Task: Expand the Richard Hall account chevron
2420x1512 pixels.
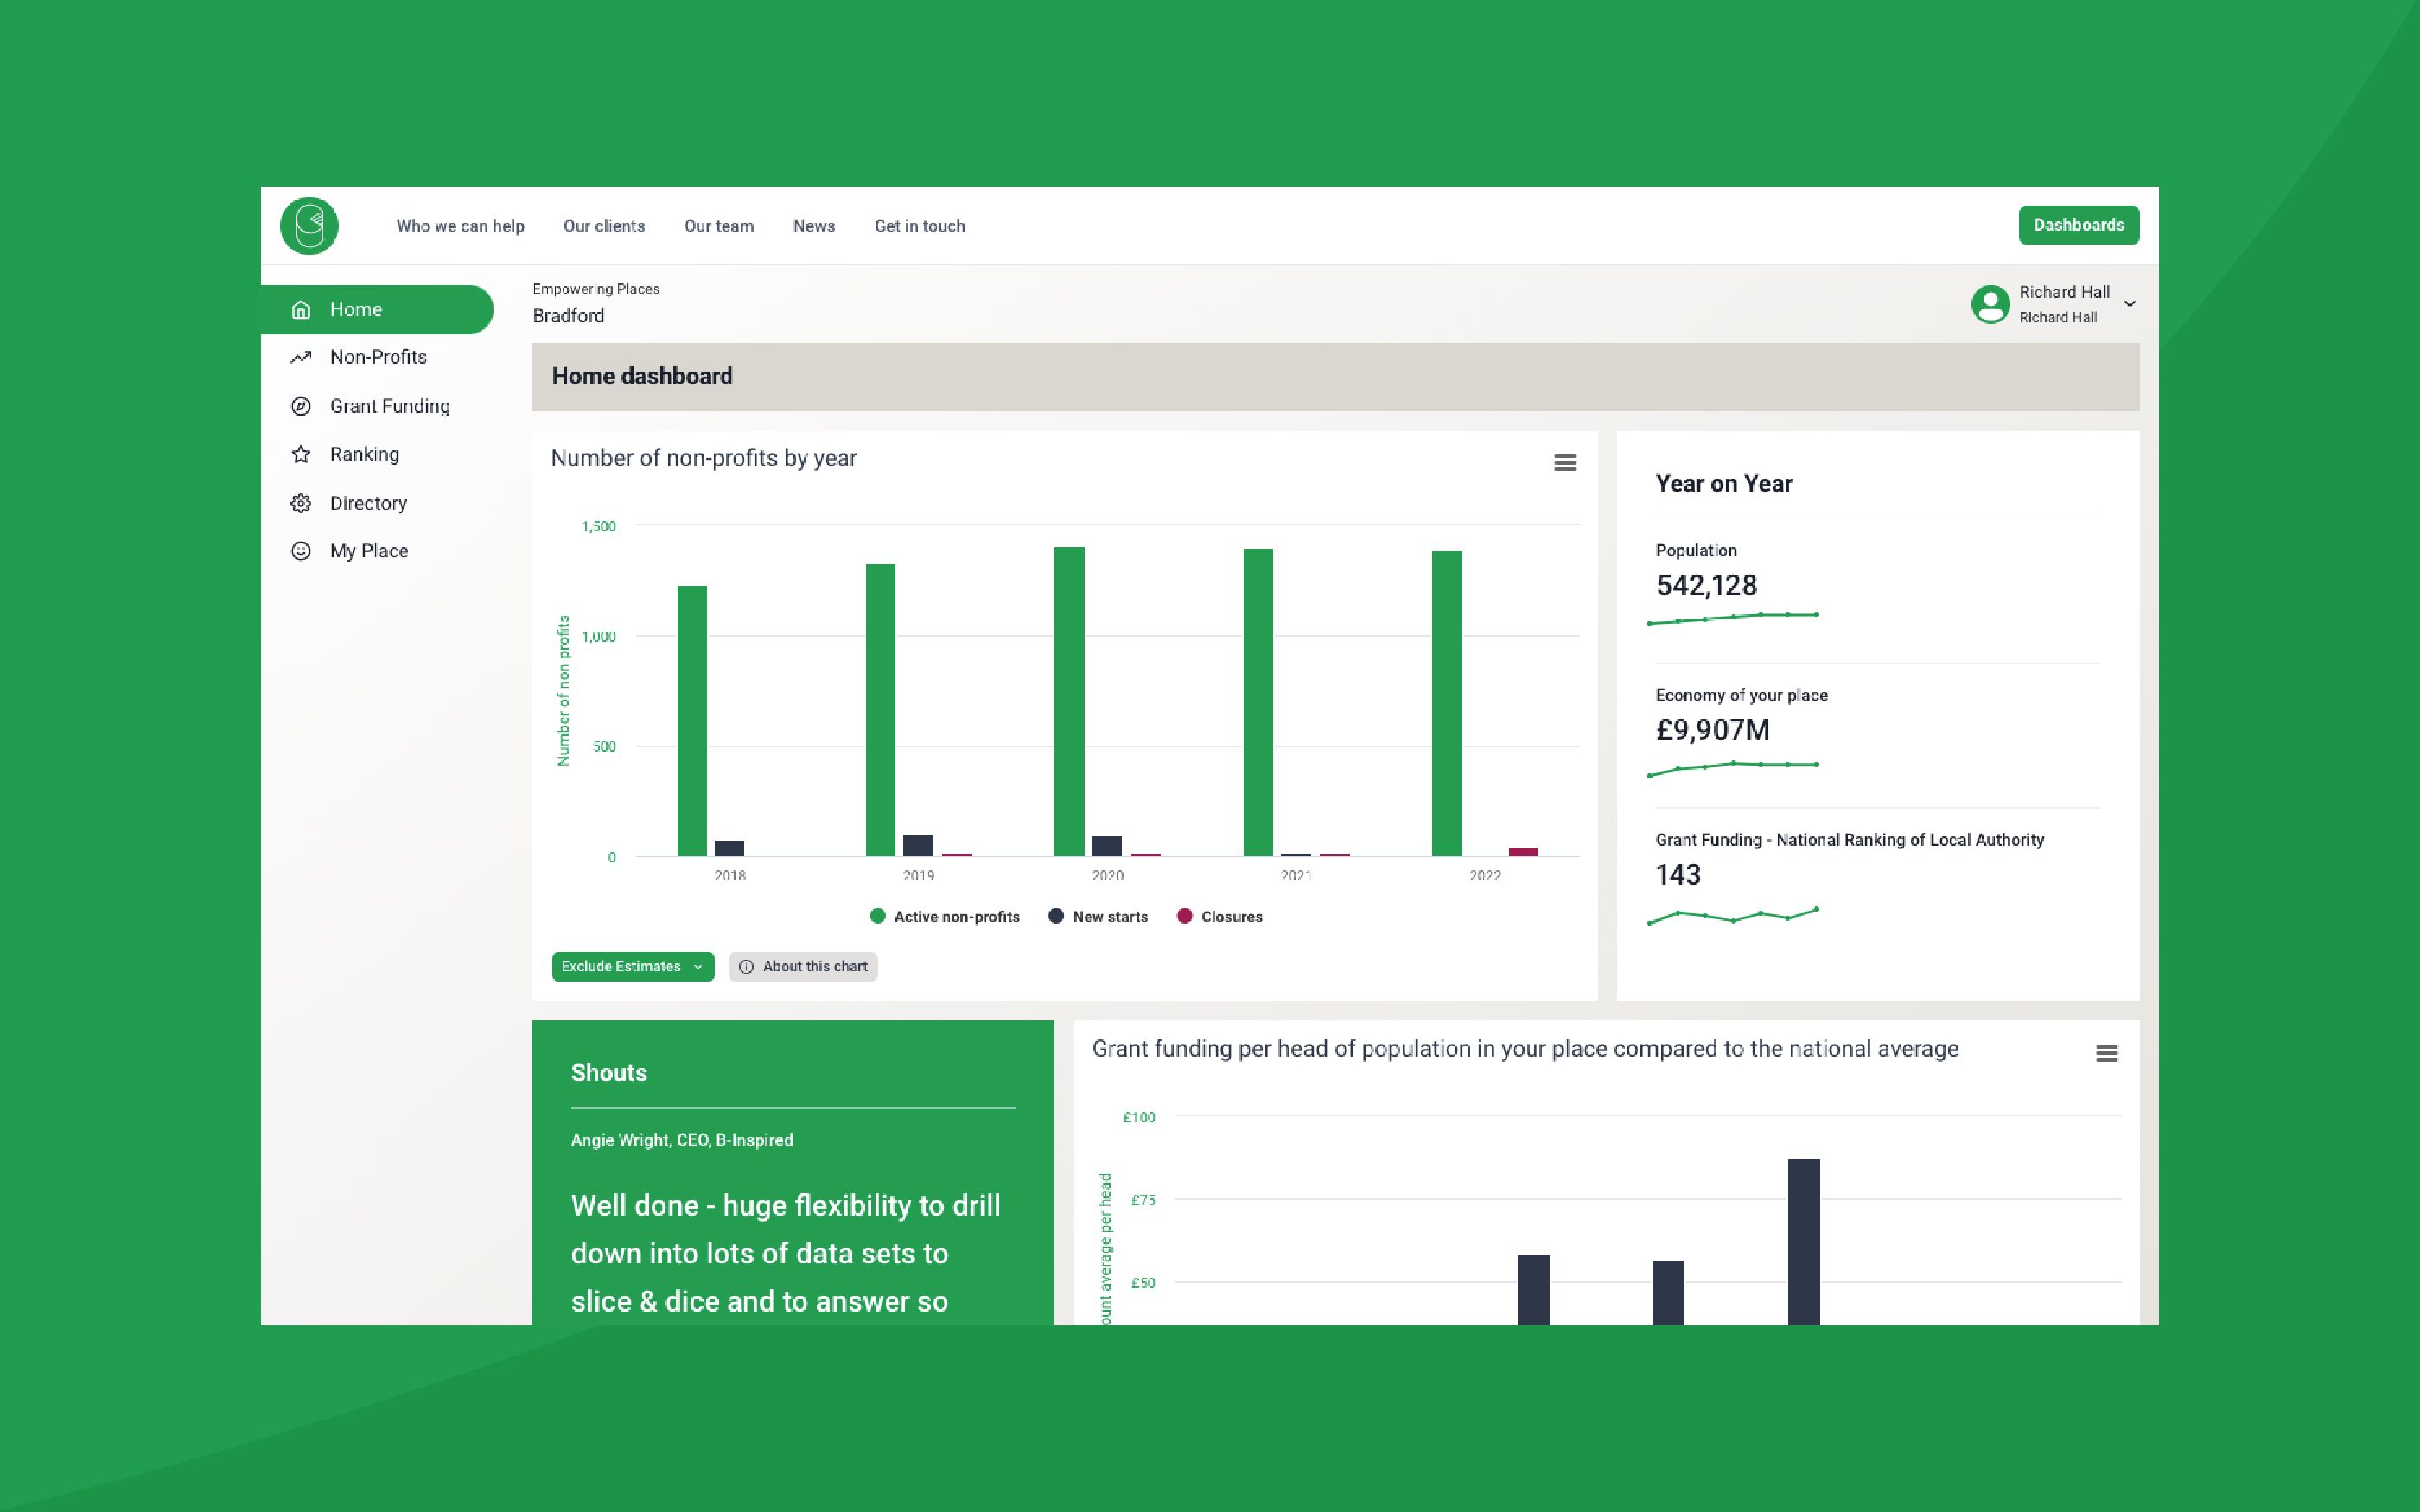Action: point(2130,304)
